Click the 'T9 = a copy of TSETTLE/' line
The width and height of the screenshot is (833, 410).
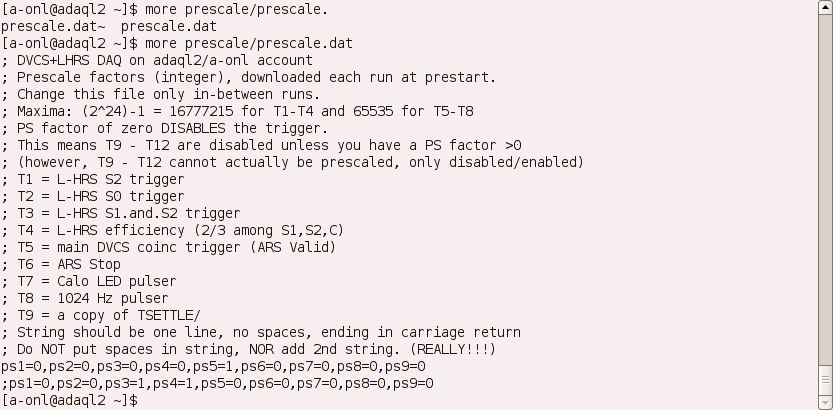101,315
